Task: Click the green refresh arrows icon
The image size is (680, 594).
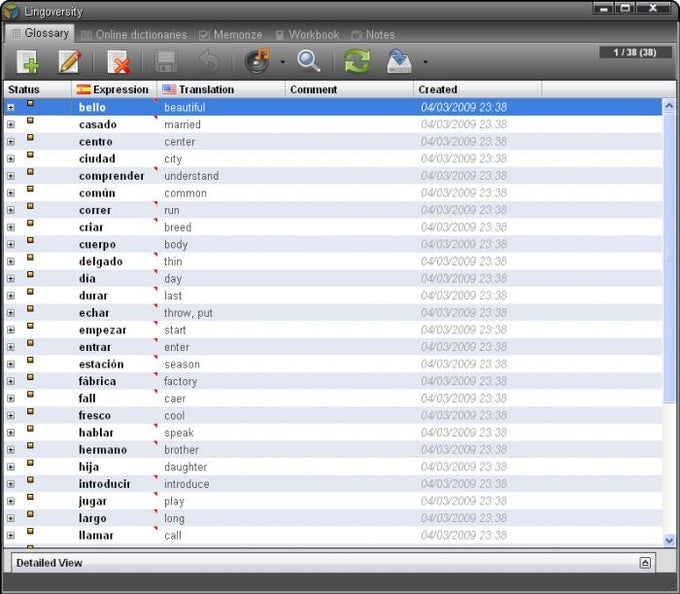Action: point(357,61)
